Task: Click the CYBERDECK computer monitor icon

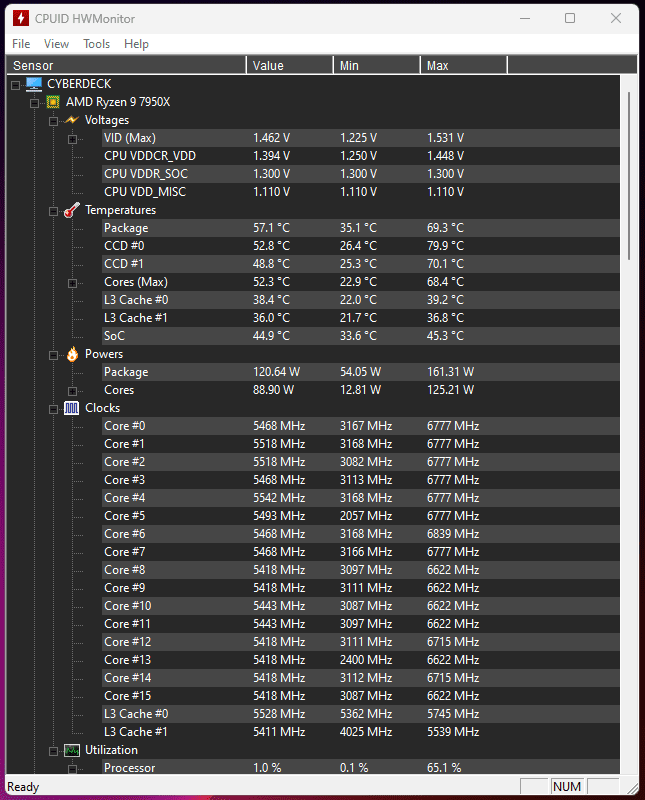Action: [x=34, y=84]
